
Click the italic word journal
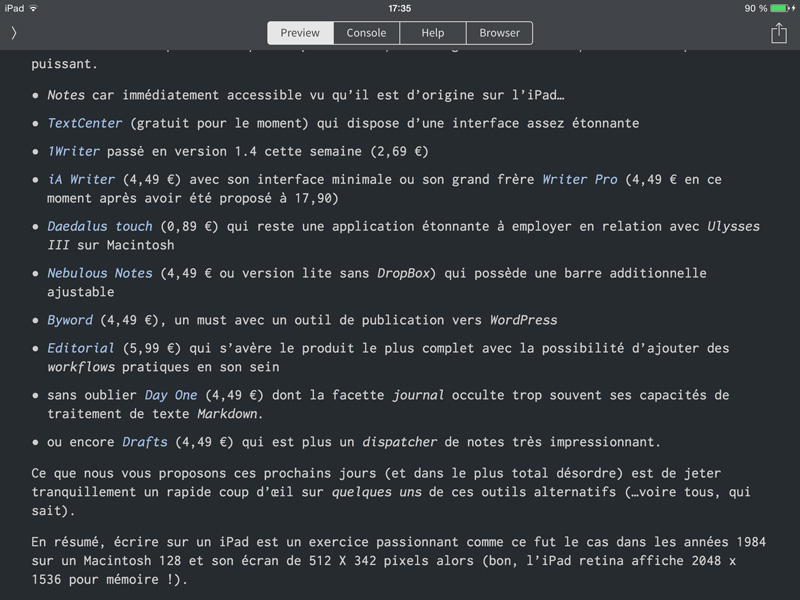[418, 395]
